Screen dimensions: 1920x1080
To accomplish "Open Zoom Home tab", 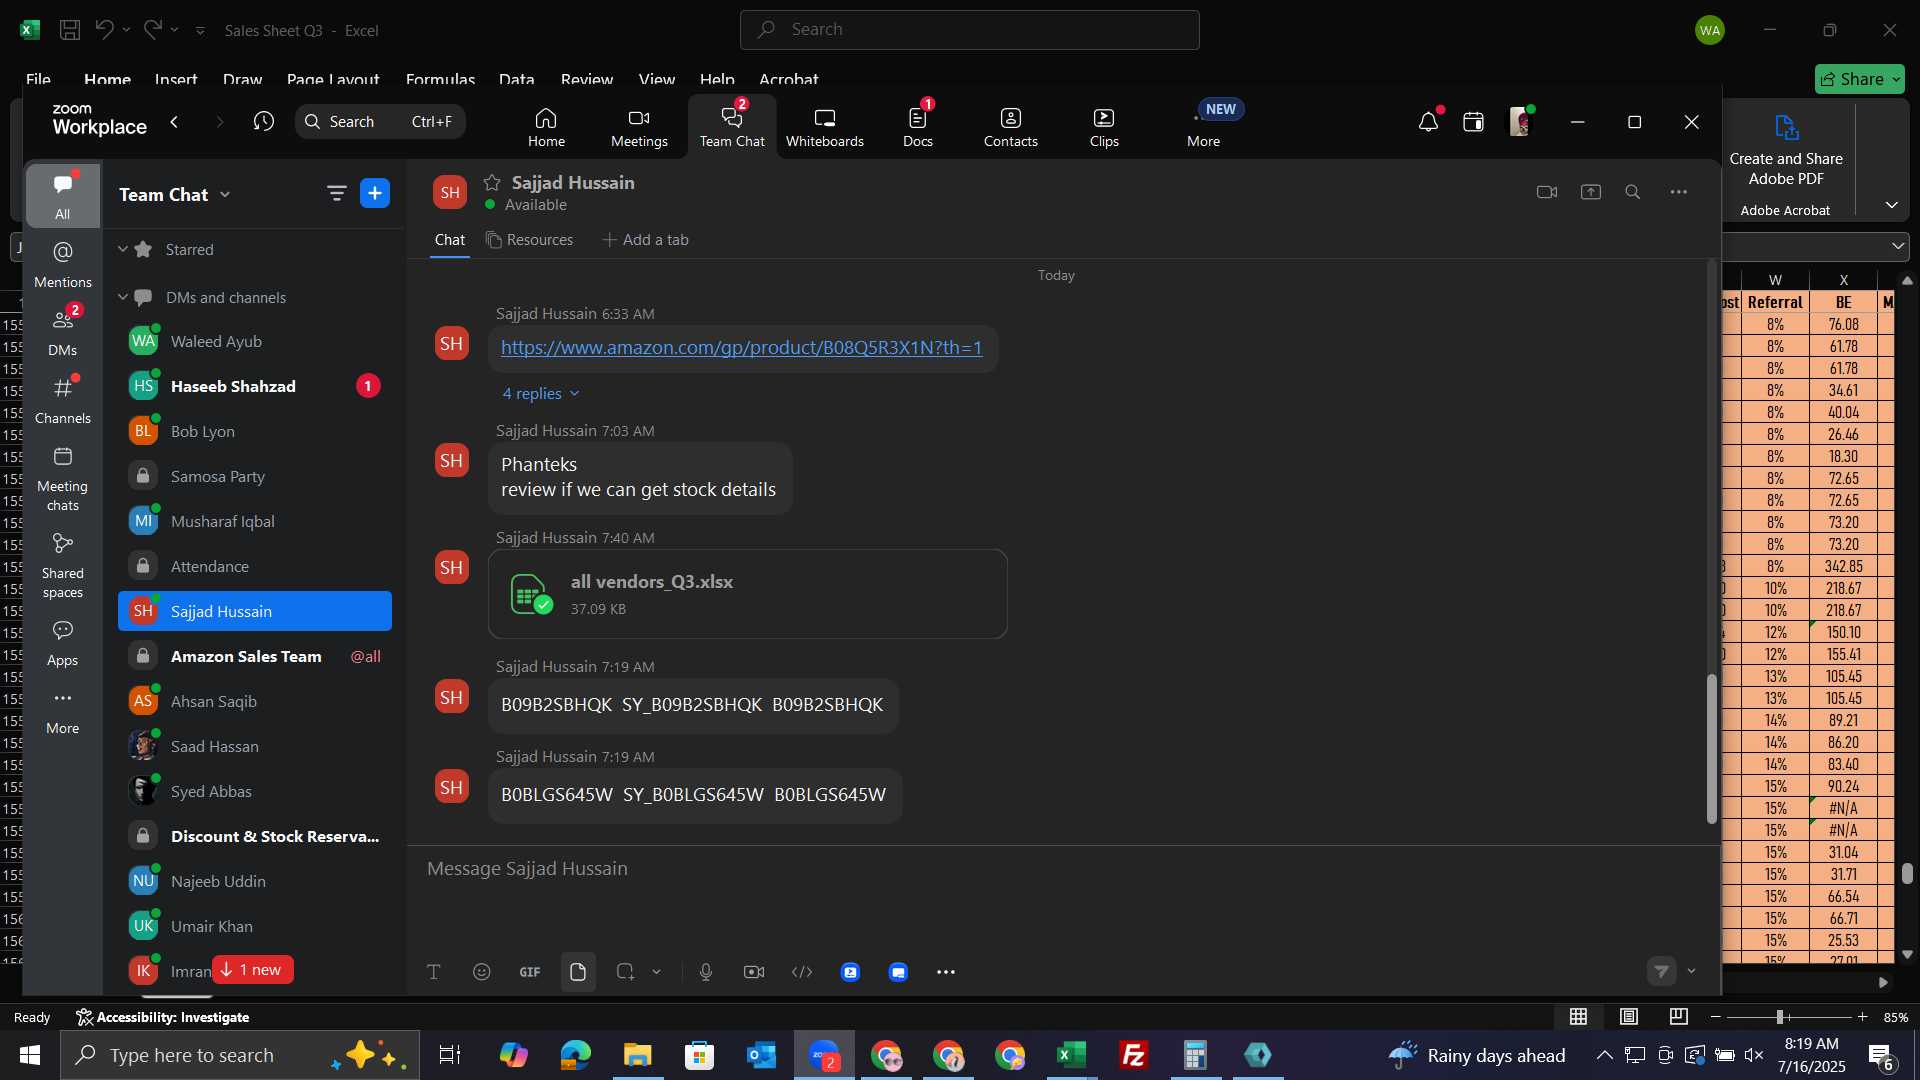I will [x=546, y=127].
